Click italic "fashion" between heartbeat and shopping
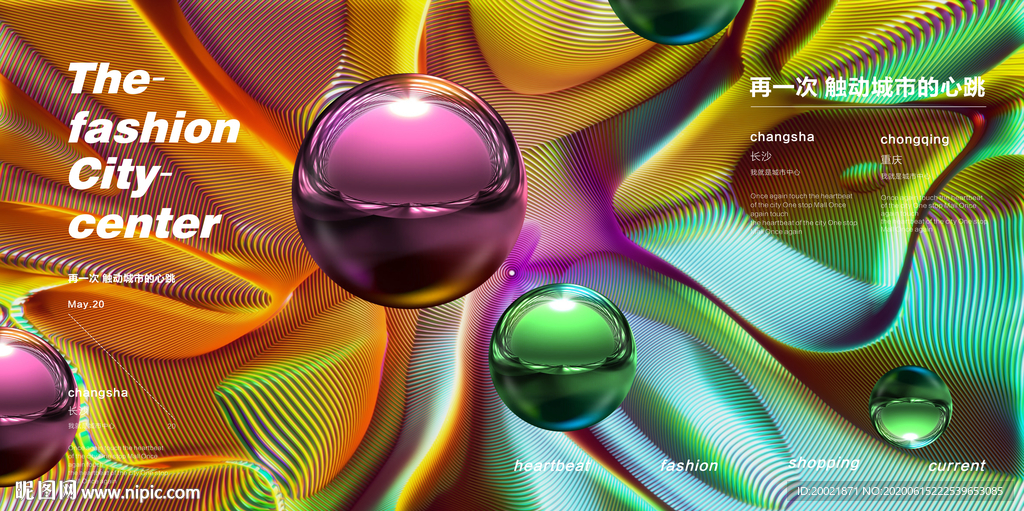The image size is (1024, 511). click(689, 466)
